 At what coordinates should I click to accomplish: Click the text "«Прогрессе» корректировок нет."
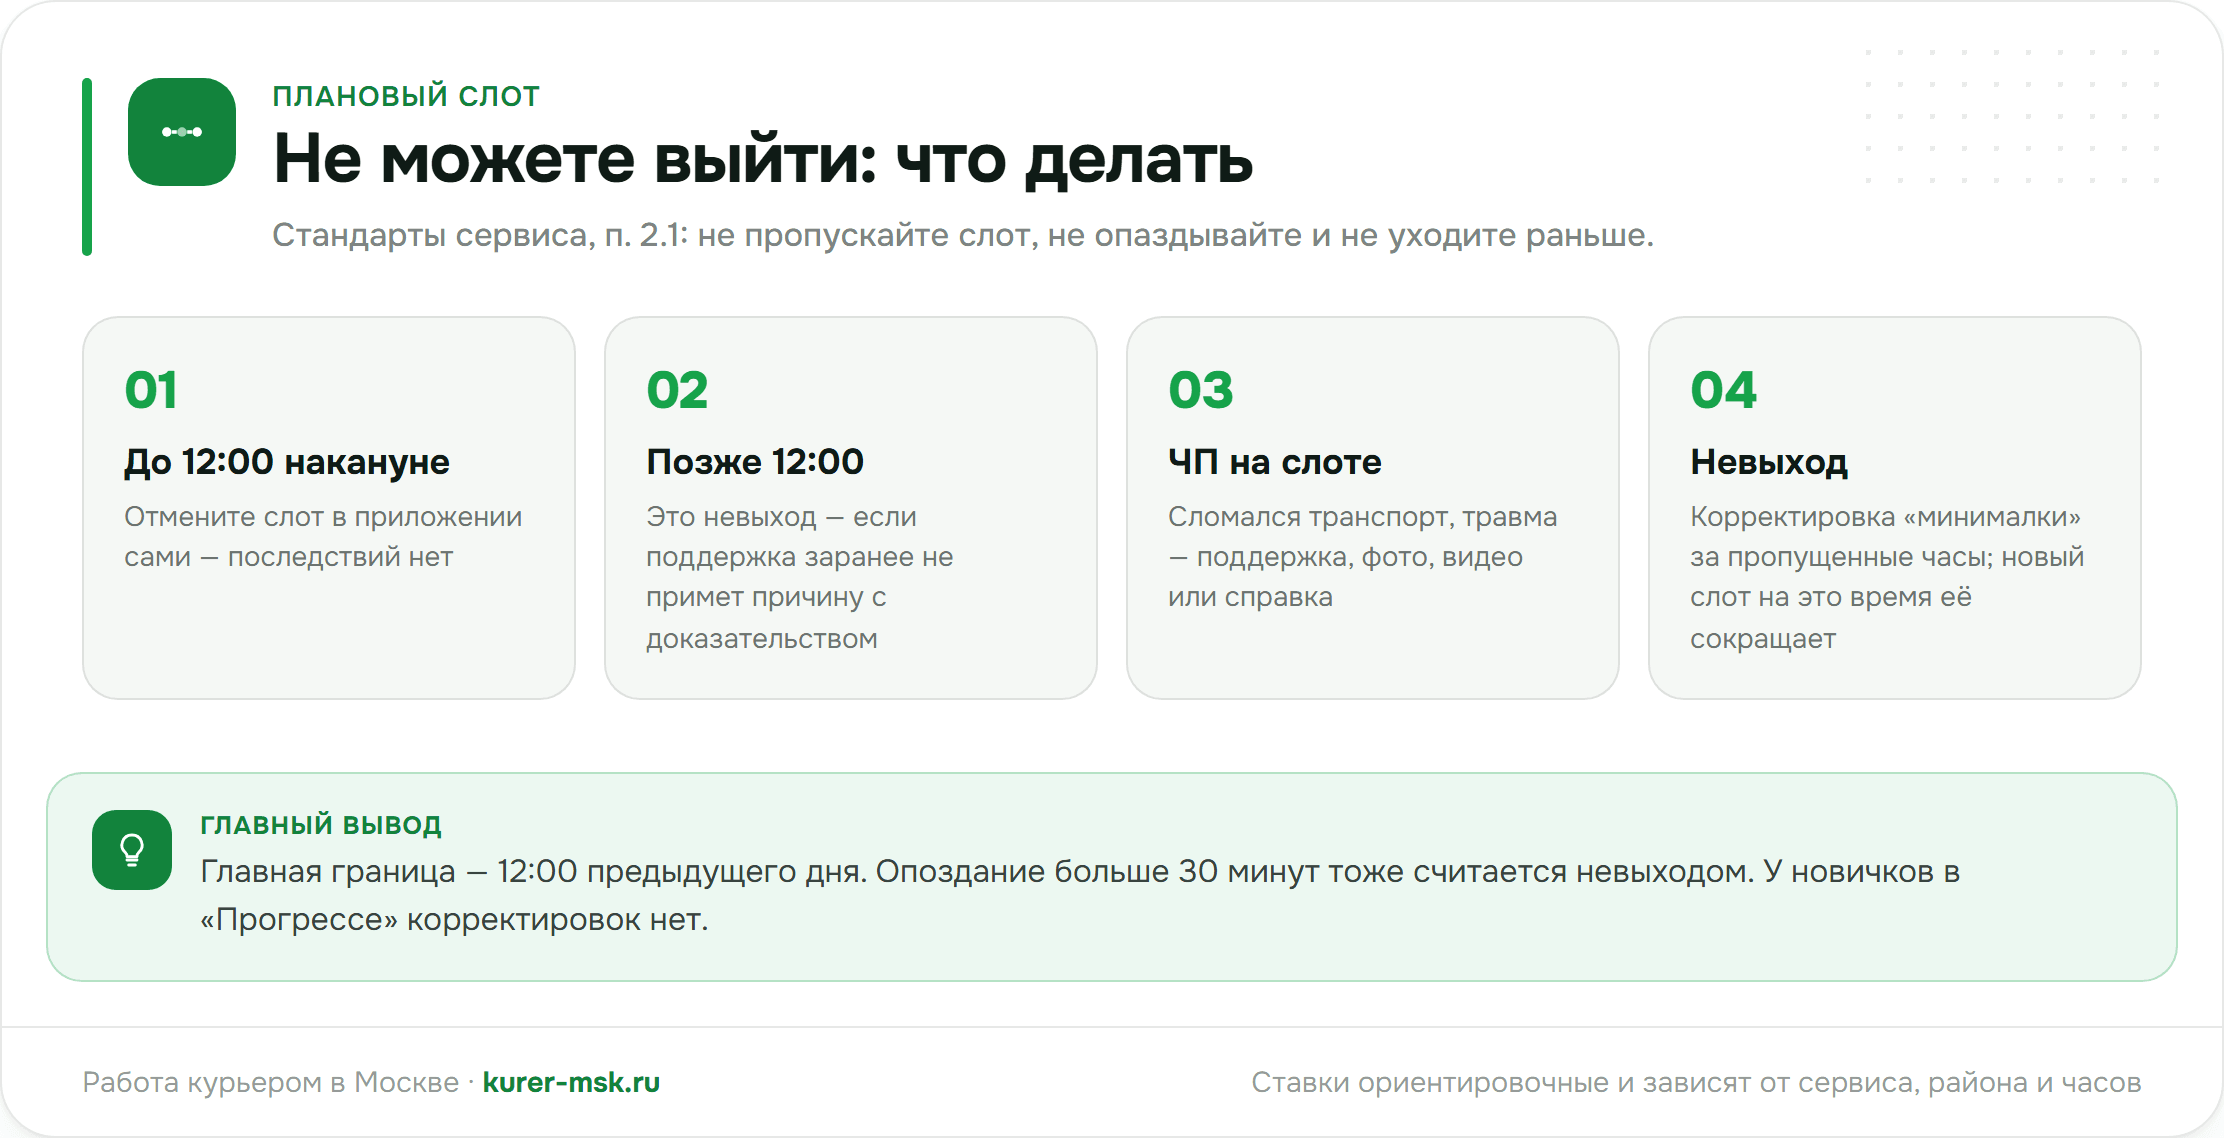pyautogui.click(x=454, y=920)
